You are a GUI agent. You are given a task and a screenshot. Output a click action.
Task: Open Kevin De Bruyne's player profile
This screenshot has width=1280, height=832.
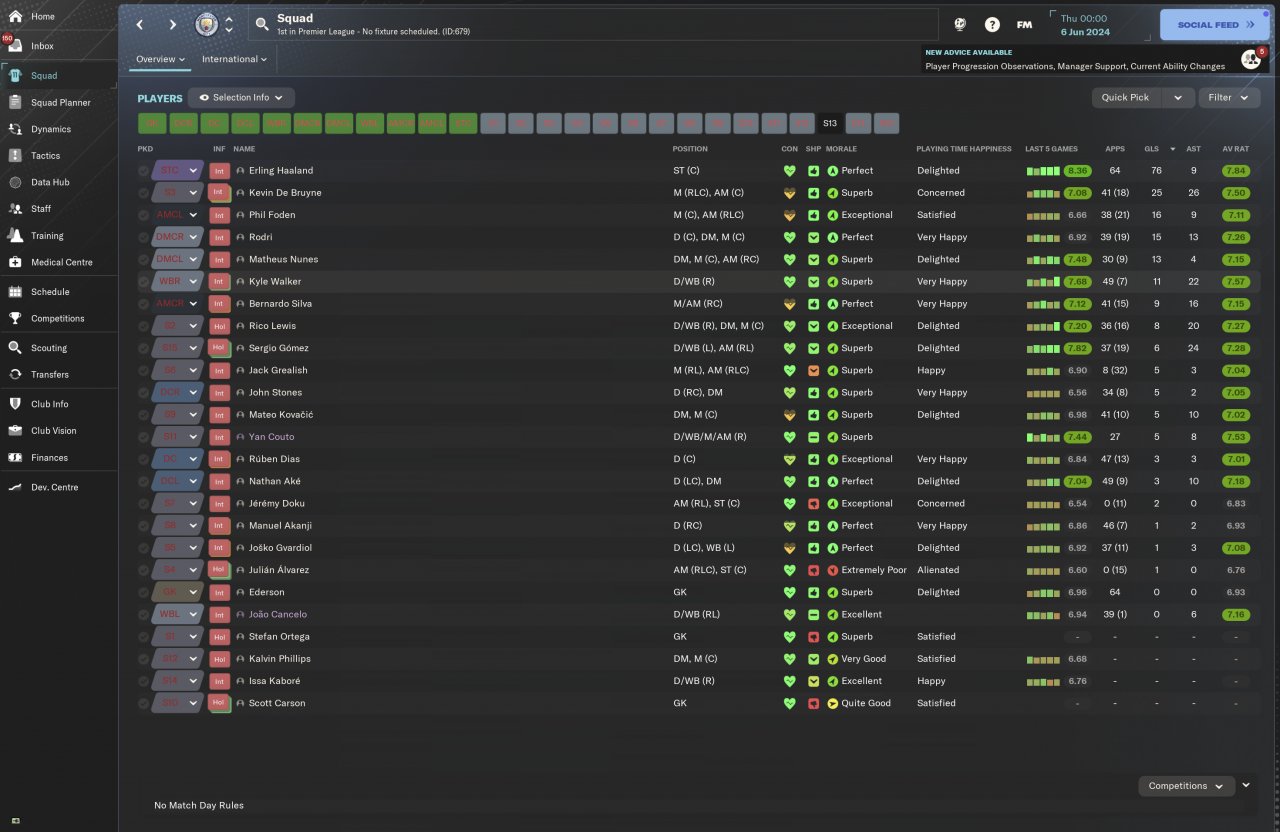pyautogui.click(x=285, y=193)
